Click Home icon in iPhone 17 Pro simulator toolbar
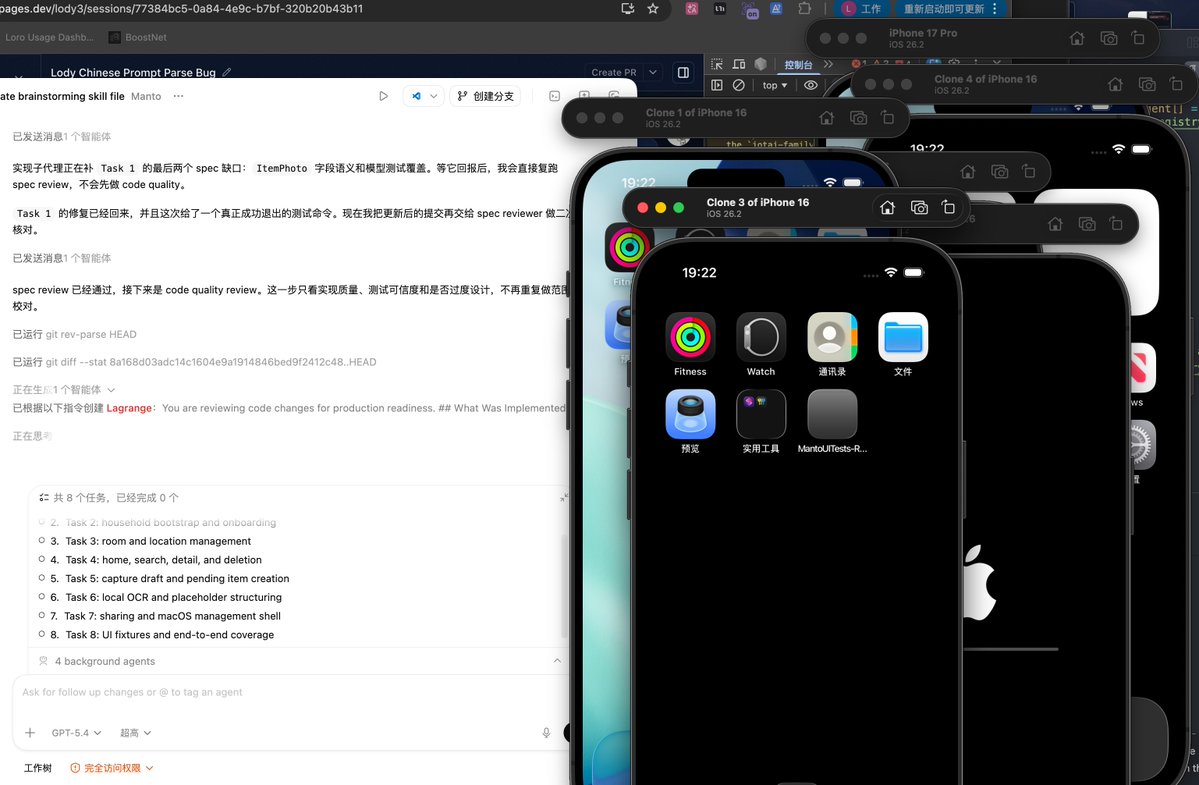1199x785 pixels. [x=1077, y=38]
